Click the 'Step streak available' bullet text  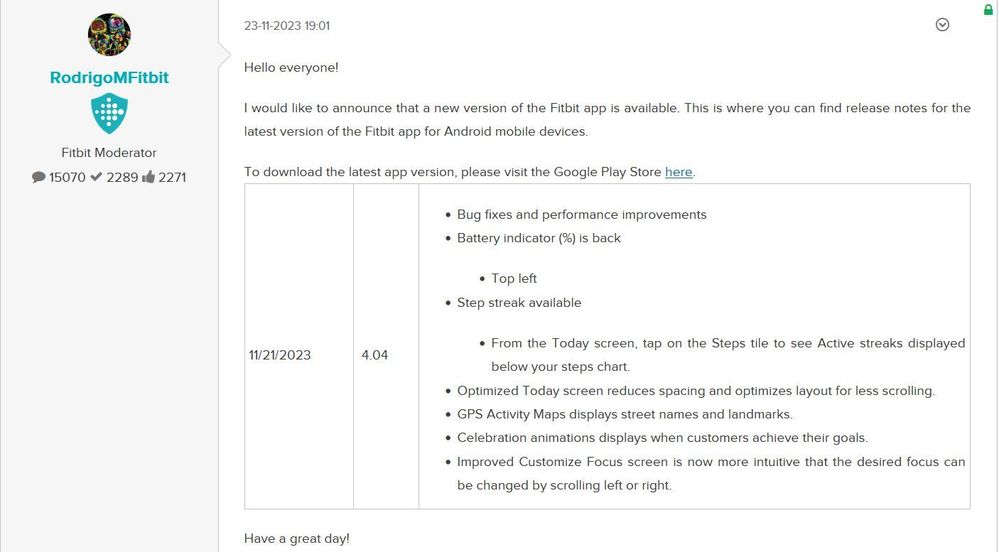(519, 303)
